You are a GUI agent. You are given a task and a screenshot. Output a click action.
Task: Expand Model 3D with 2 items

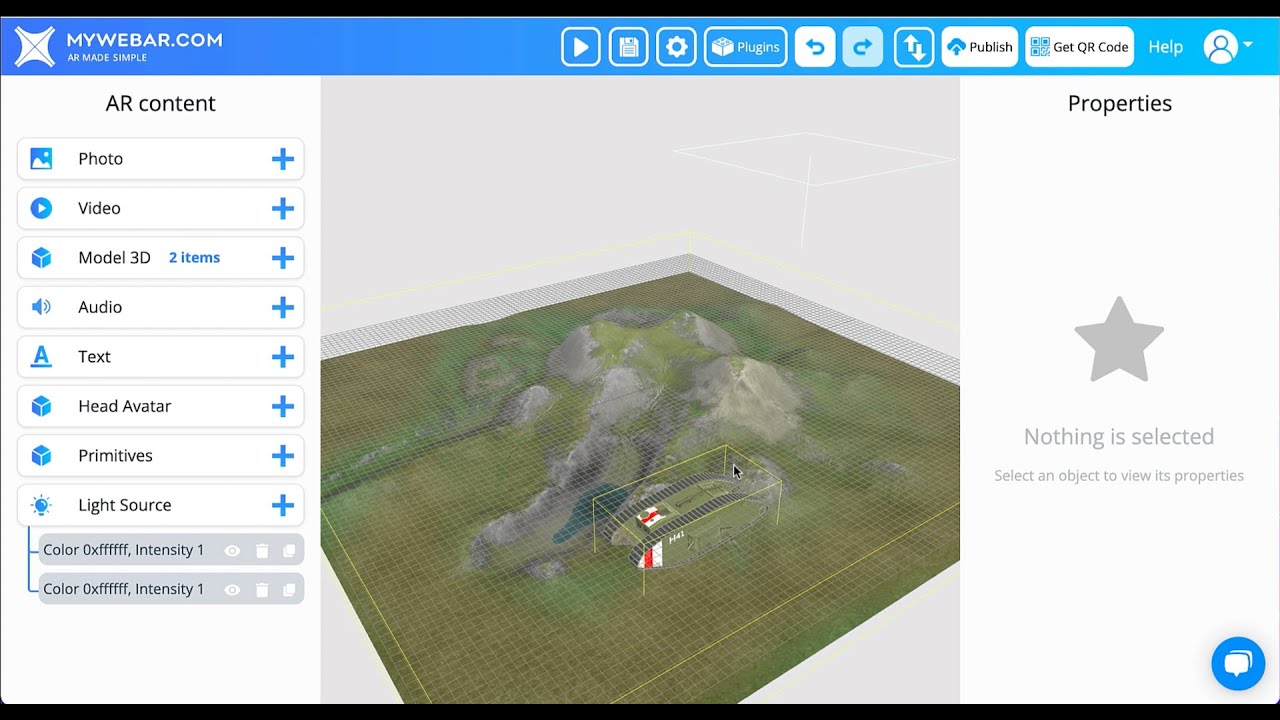(x=160, y=258)
